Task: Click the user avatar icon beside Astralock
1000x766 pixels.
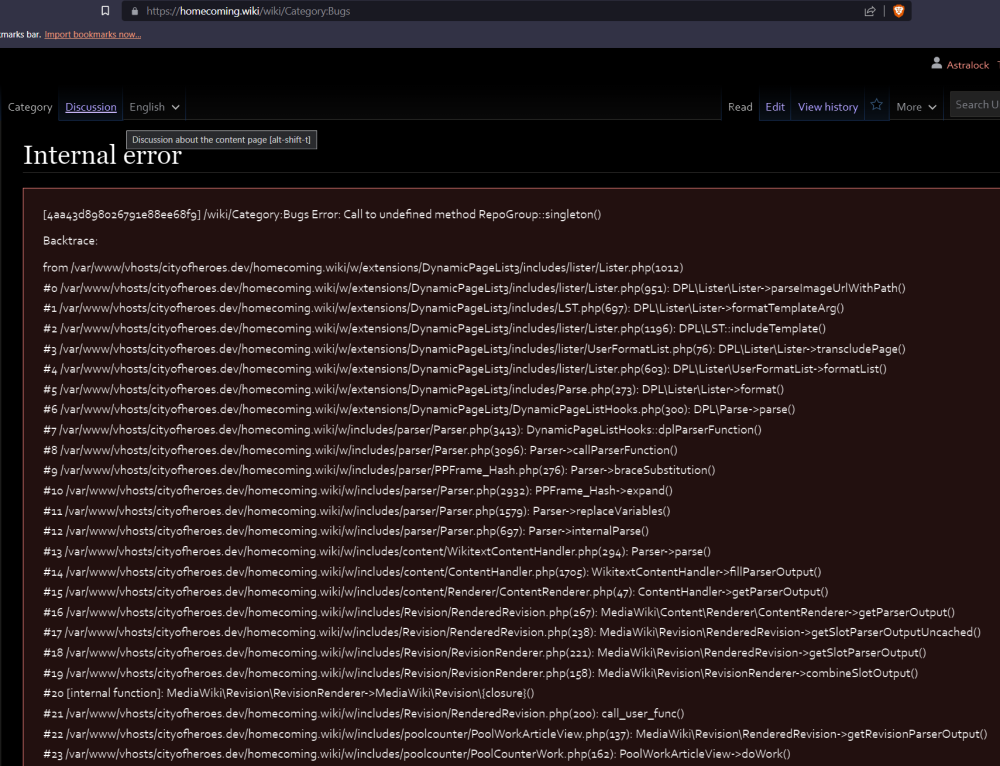Action: (936, 63)
